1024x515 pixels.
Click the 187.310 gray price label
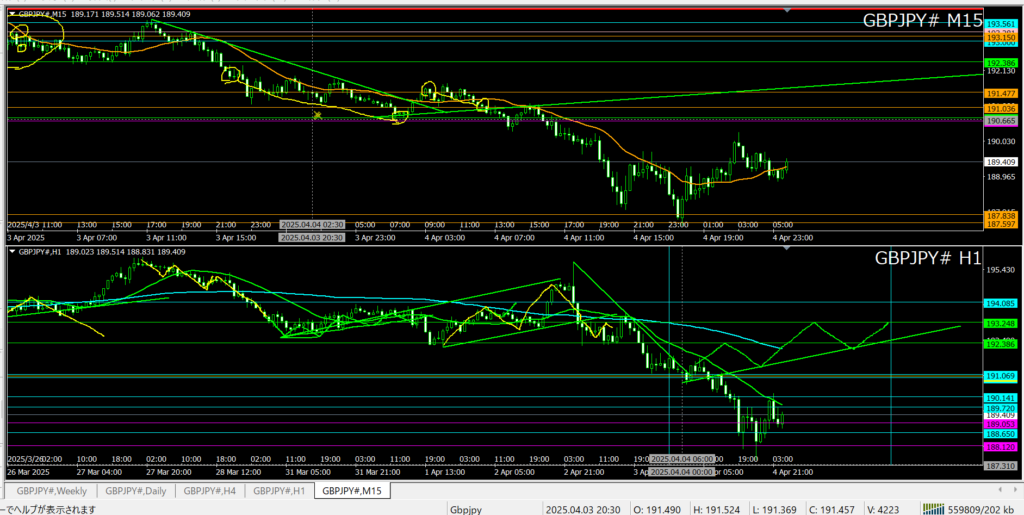999,465
